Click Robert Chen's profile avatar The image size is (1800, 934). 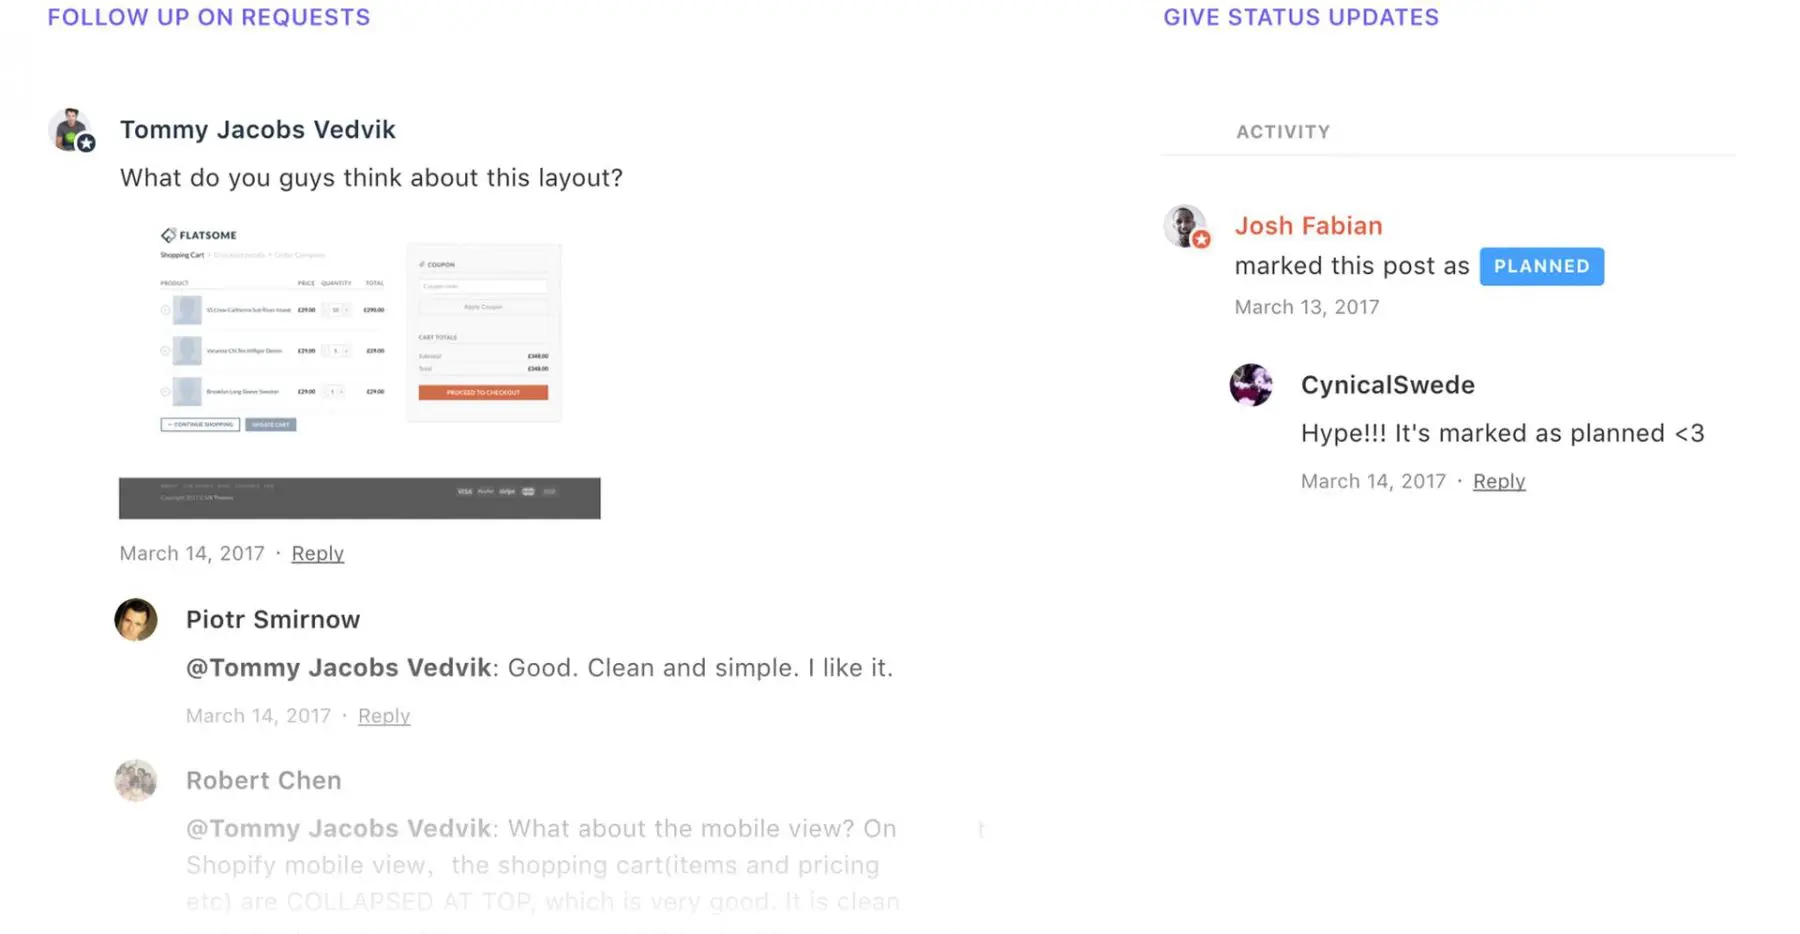(136, 781)
